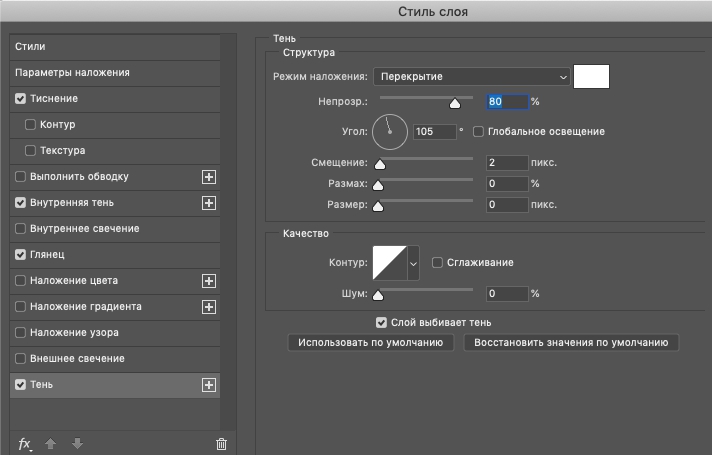Click plus icon next to Наложение цвета
Screen dimensions: 712x455
[x=209, y=281]
